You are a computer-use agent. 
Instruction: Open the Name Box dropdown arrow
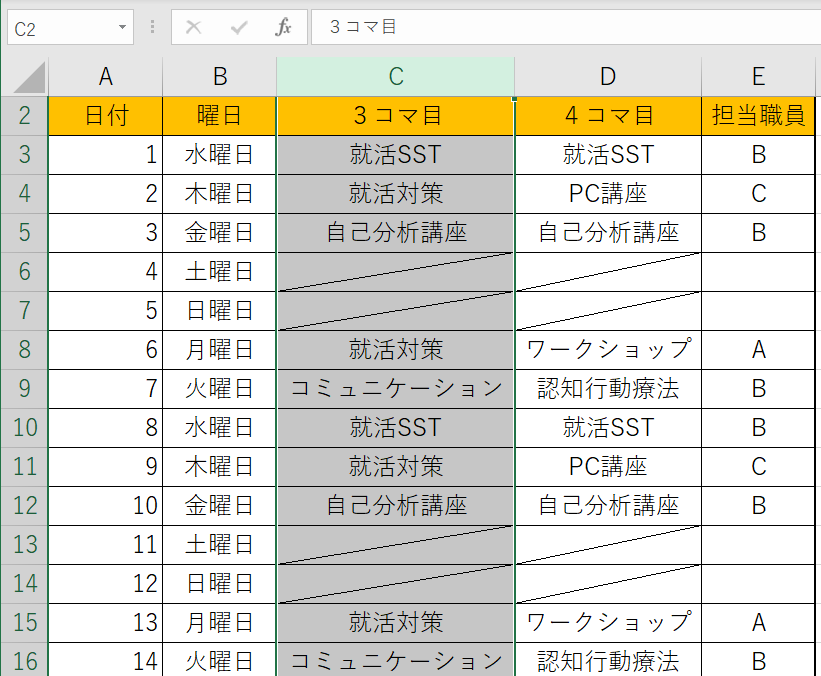point(122,28)
